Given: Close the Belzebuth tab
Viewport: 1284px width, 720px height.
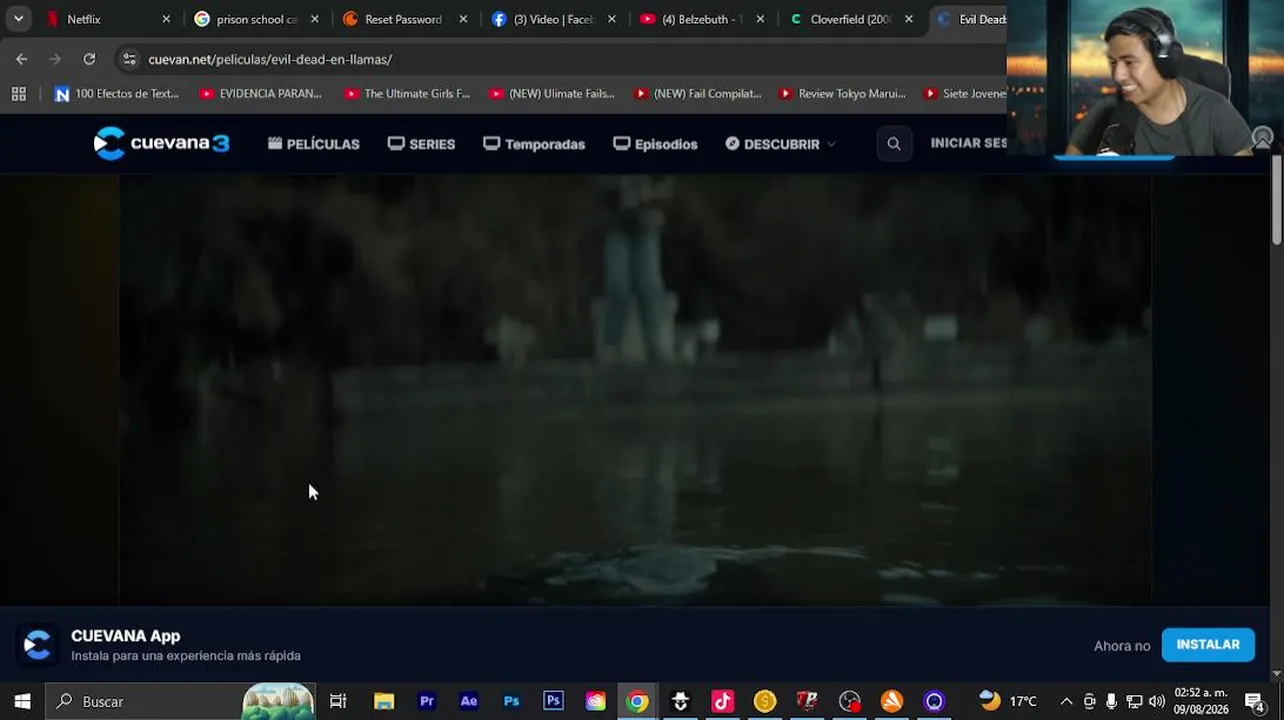Looking at the screenshot, I should point(760,19).
